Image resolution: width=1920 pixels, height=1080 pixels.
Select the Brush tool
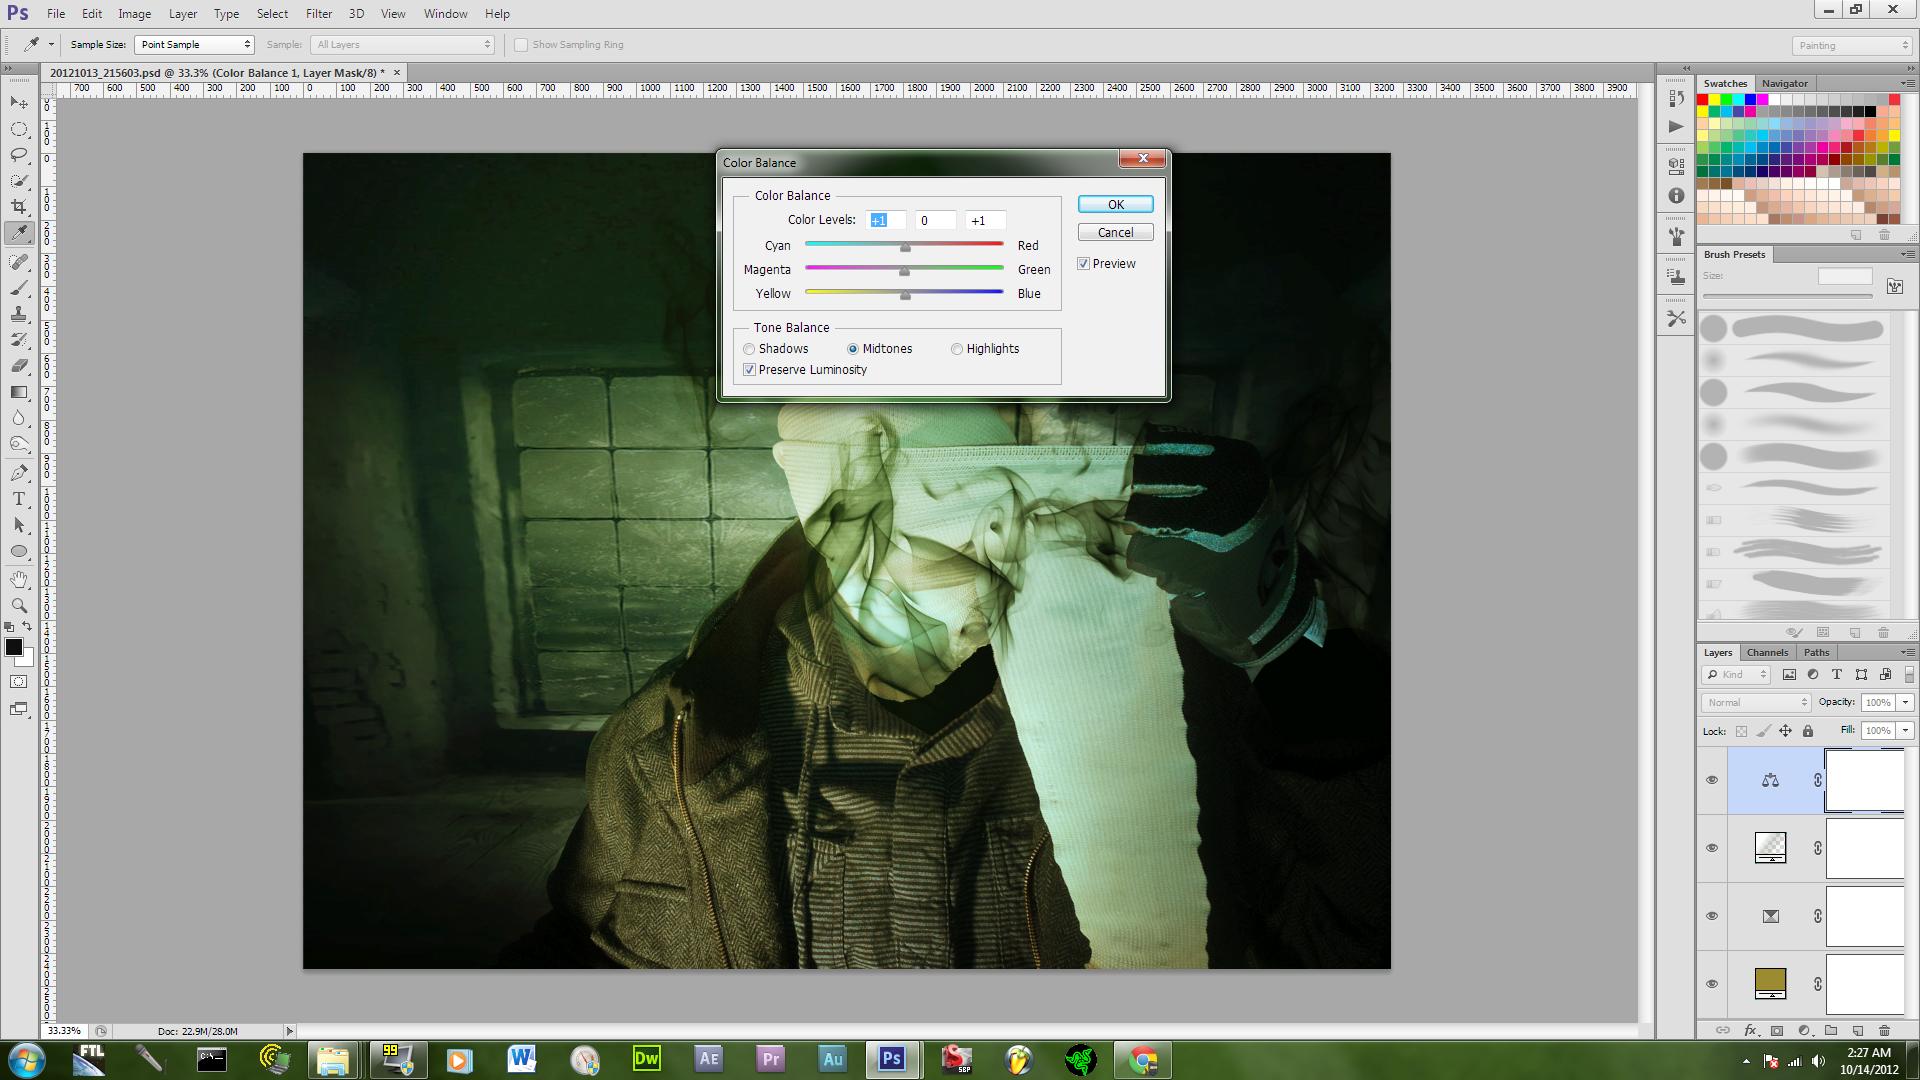pyautogui.click(x=19, y=288)
